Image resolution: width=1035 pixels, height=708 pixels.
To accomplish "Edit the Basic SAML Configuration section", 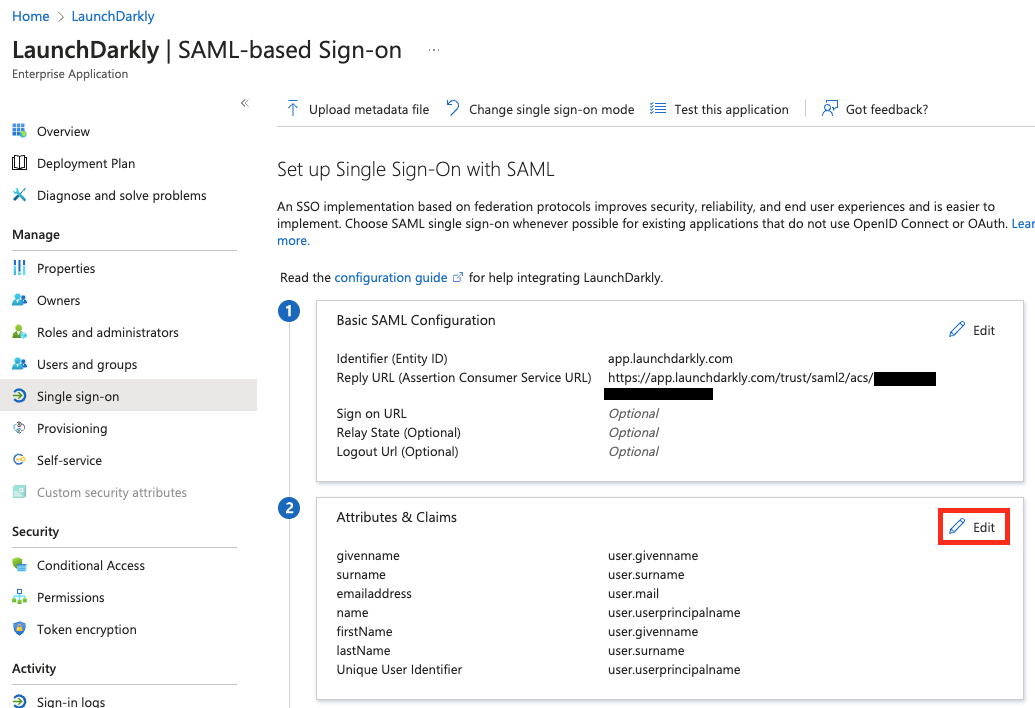I will 972,330.
